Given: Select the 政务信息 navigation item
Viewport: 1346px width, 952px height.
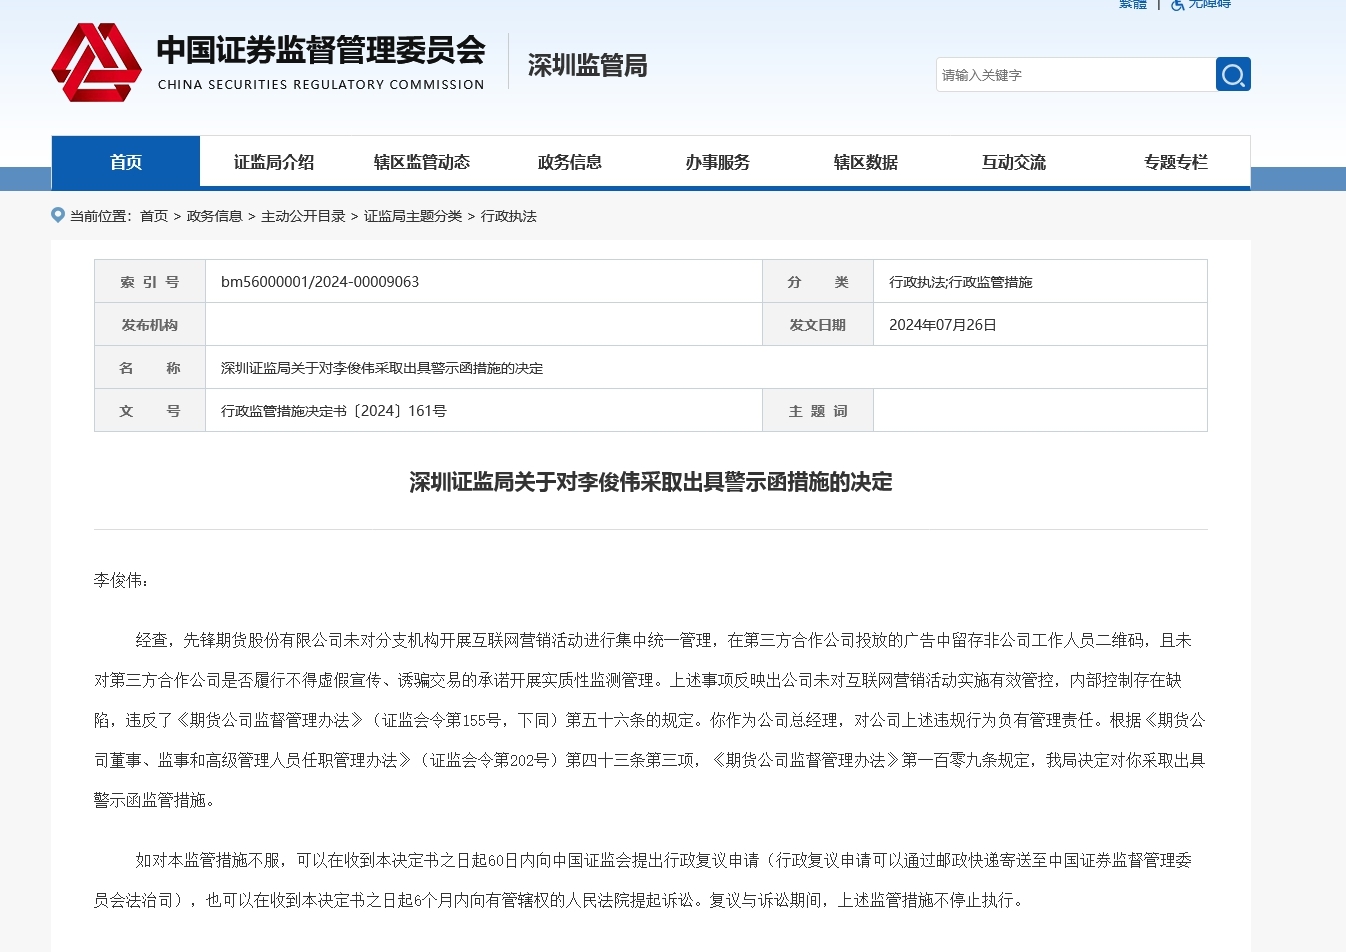Looking at the screenshot, I should (x=570, y=162).
